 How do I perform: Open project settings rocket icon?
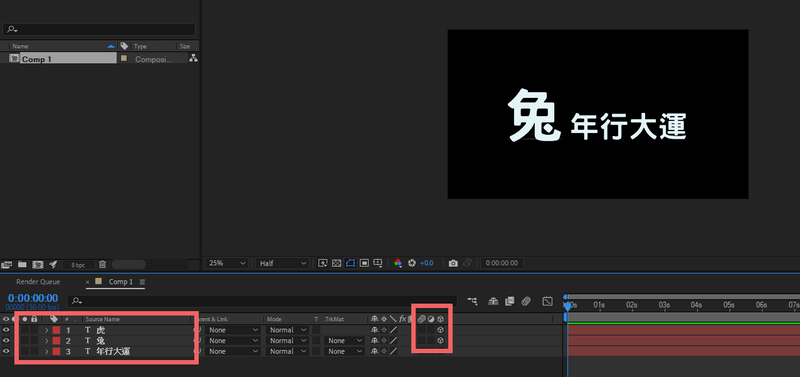[53, 264]
